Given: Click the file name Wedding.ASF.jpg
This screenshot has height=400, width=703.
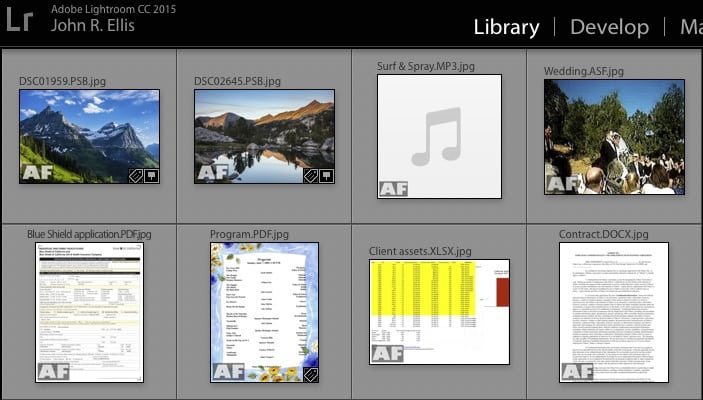Looking at the screenshot, I should pyautogui.click(x=584, y=71).
